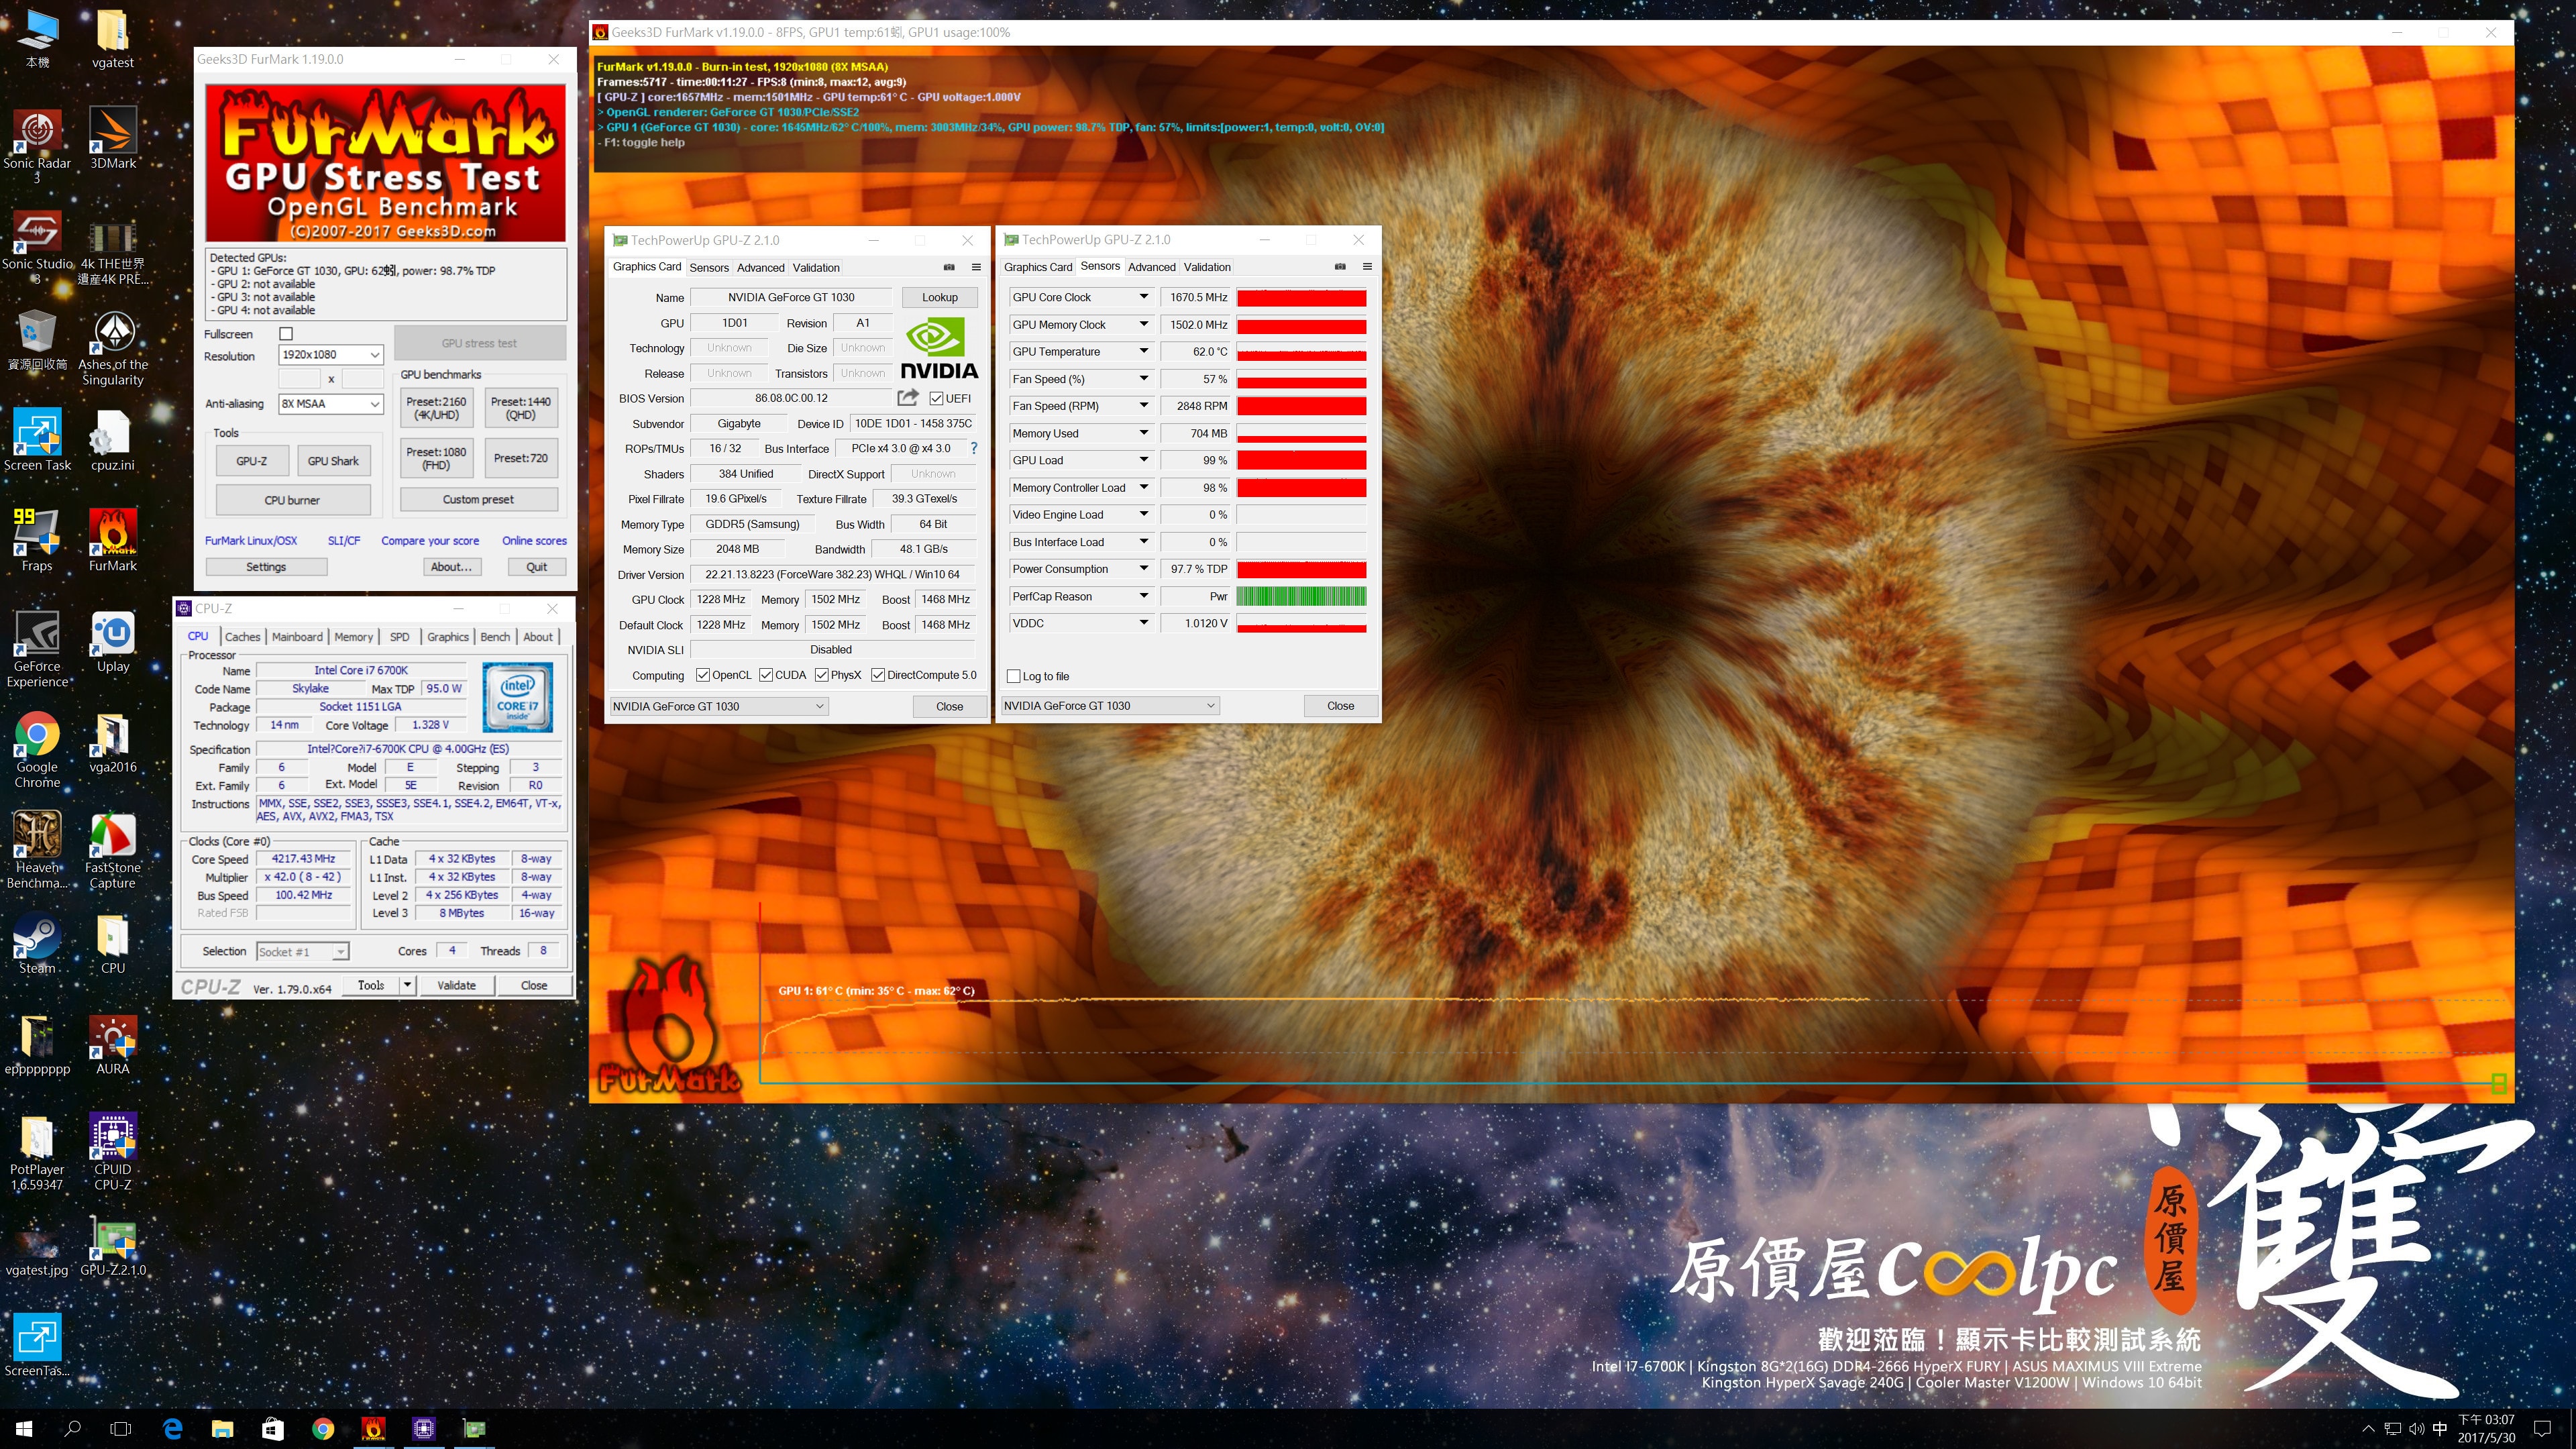Open the PotPlayer desktop shortcut
The image size is (2576, 1449).
[x=37, y=1152]
